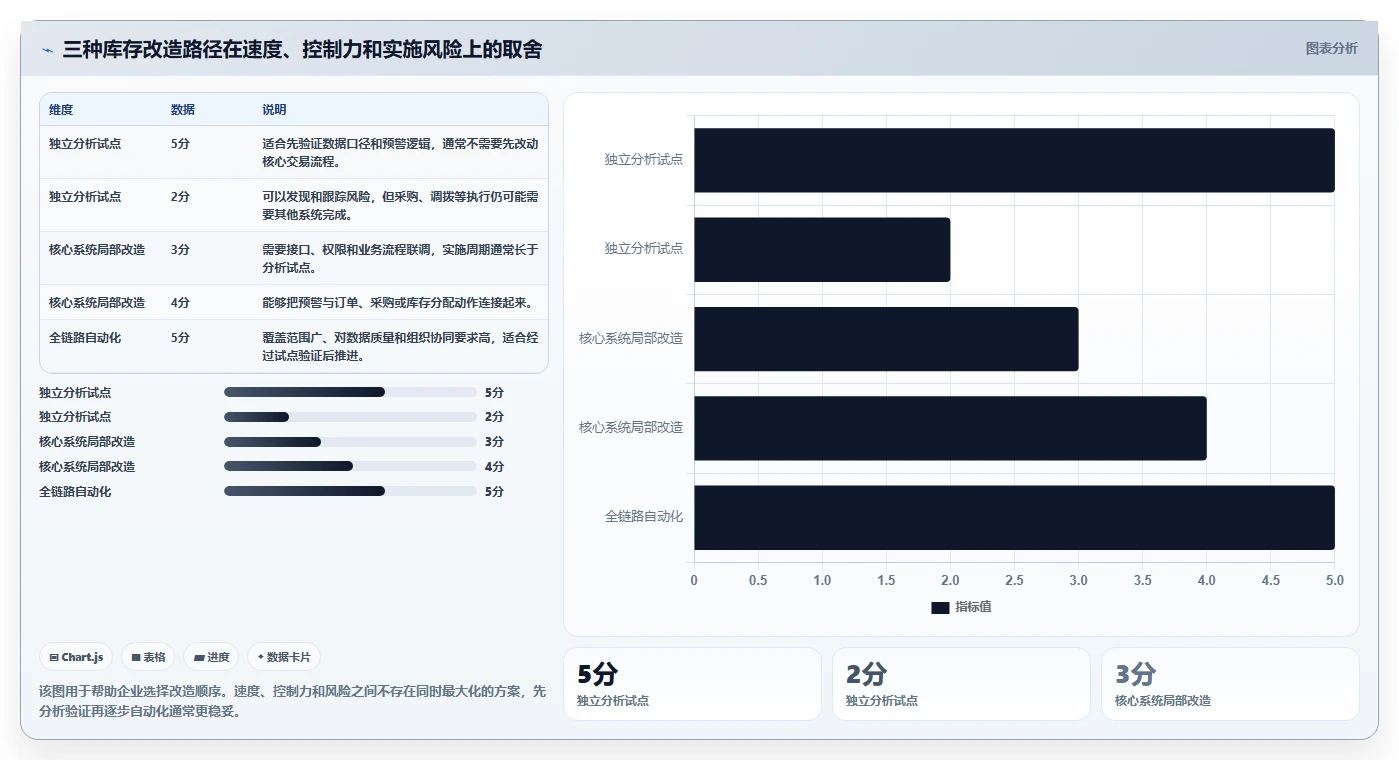Click the title 三种库存改造路径 heading

point(302,49)
